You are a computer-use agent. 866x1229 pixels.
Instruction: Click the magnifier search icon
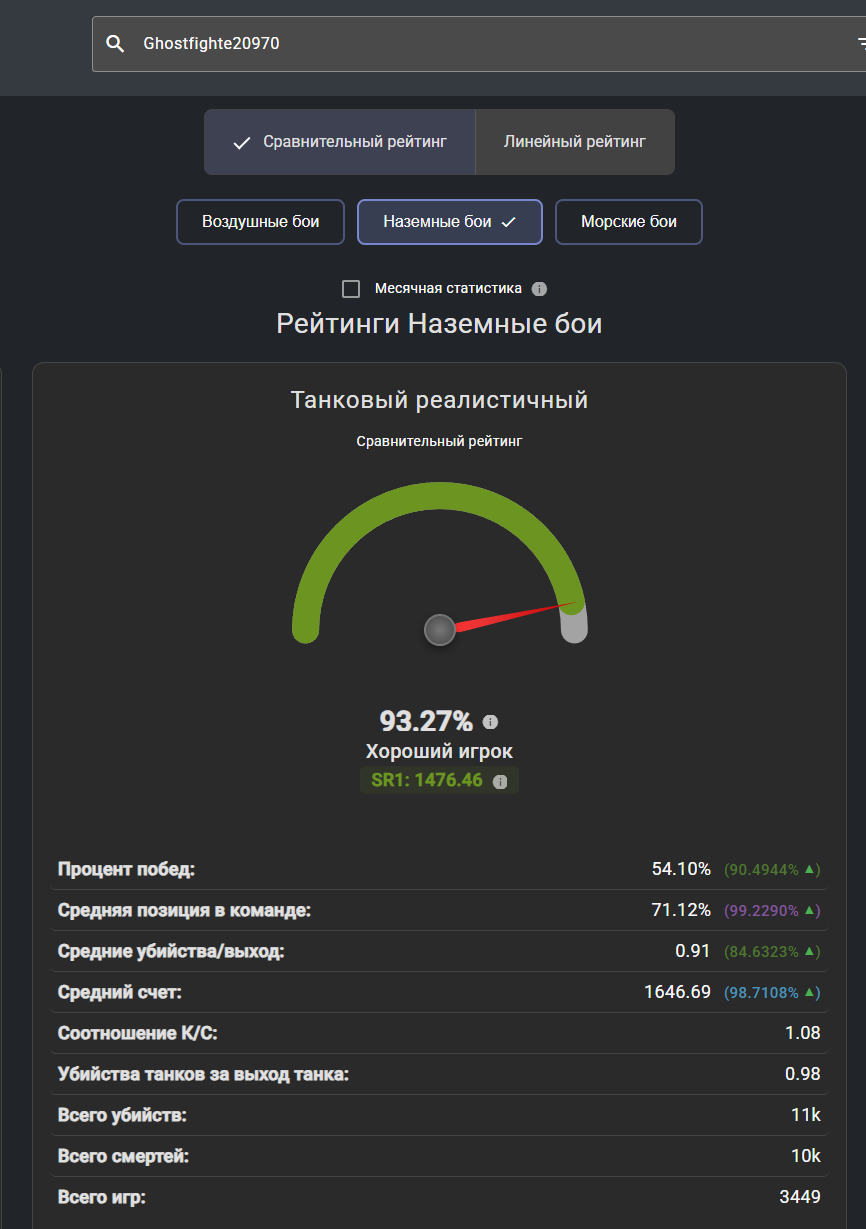(x=116, y=44)
